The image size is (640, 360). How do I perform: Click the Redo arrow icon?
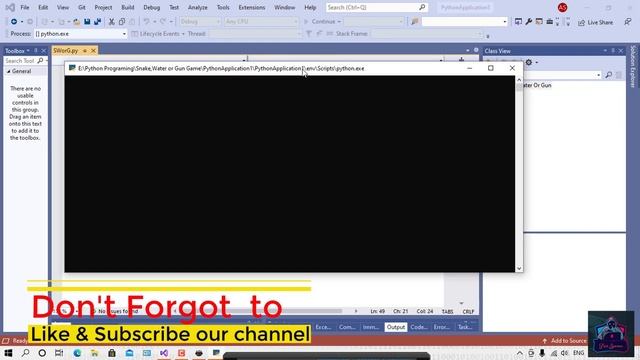163,22
